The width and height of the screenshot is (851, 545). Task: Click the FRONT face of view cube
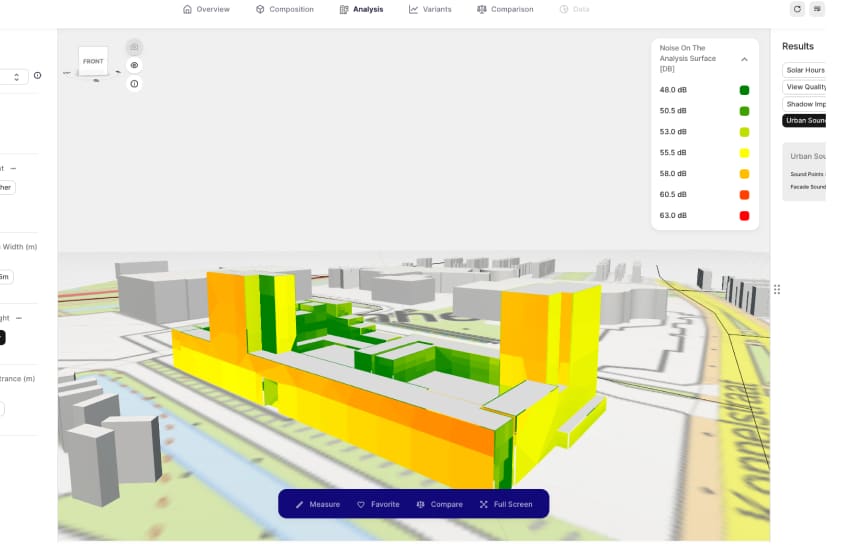click(x=93, y=61)
